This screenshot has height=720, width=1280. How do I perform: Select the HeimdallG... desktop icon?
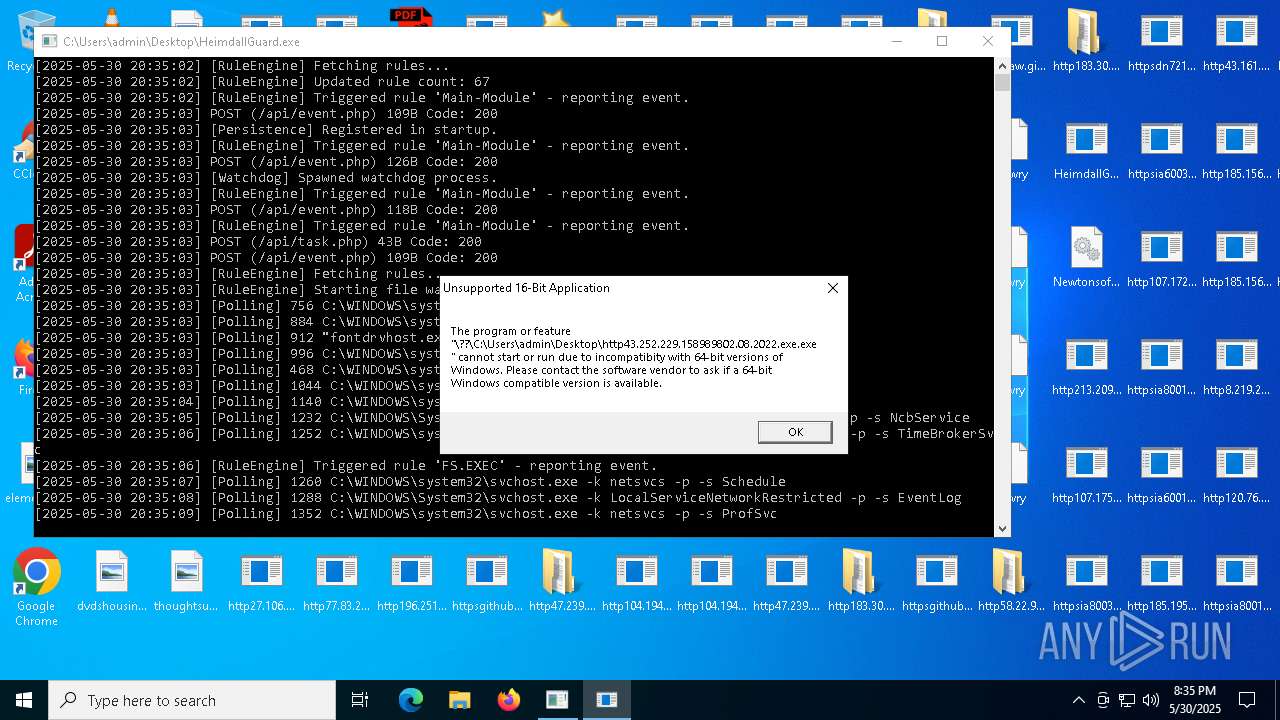(x=1086, y=151)
